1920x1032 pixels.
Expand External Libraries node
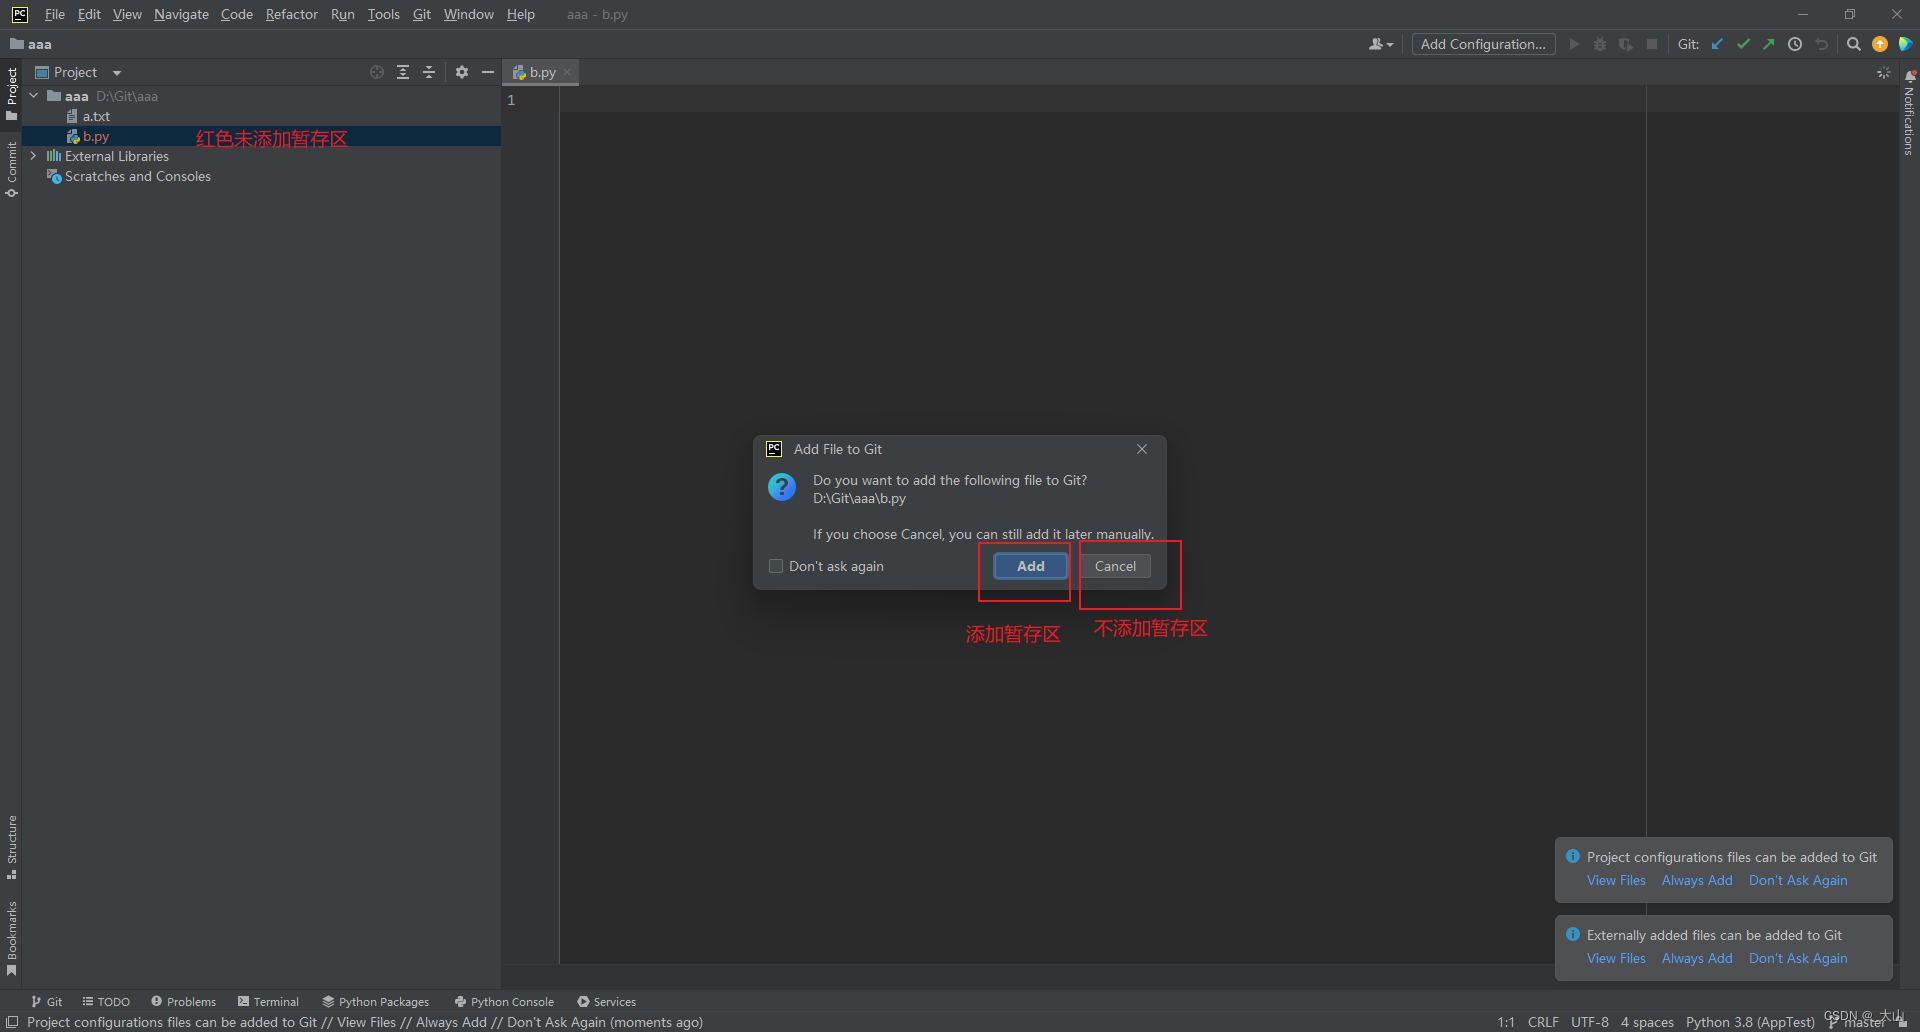(x=34, y=156)
